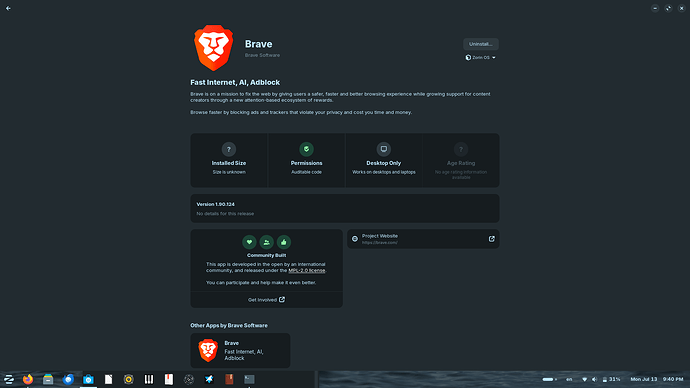Open Brave card under Other Apps
690x388 pixels.
tap(240, 351)
